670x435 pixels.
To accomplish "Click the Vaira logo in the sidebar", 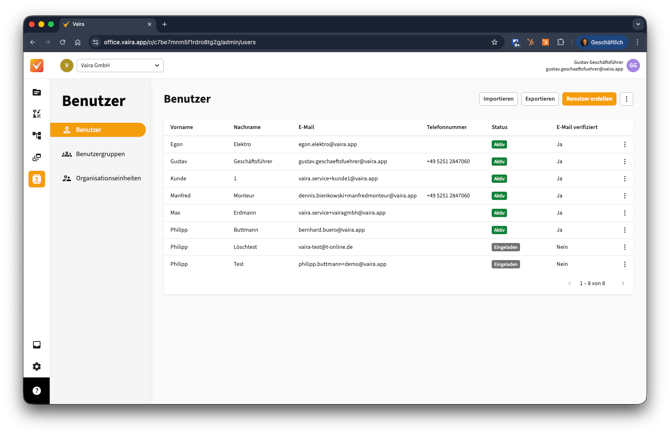I will (x=37, y=66).
